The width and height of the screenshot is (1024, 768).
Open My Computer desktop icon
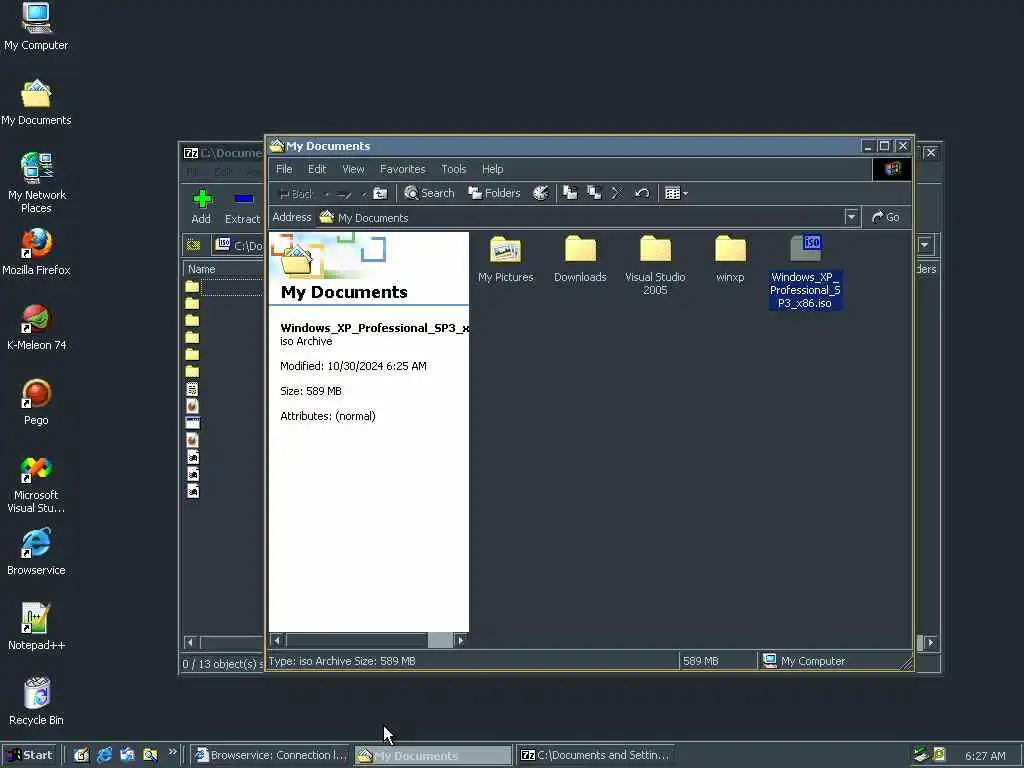tap(36, 27)
